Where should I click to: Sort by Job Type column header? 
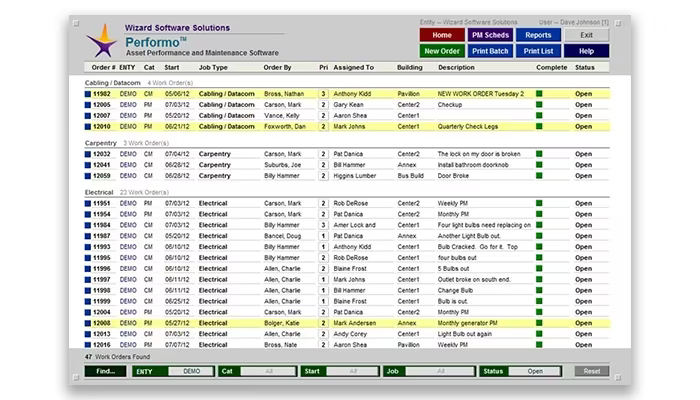[213, 67]
